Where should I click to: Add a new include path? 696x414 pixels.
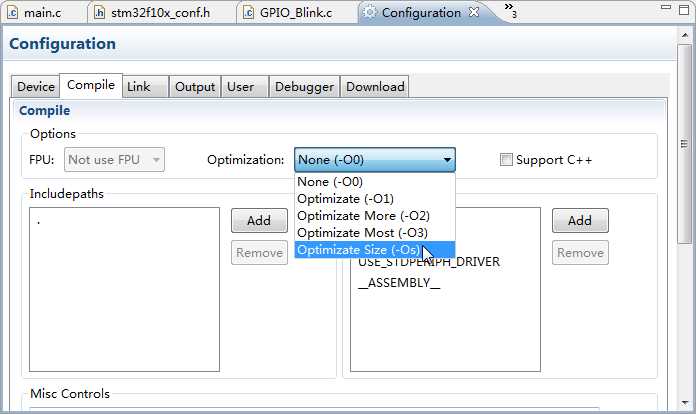pos(259,221)
